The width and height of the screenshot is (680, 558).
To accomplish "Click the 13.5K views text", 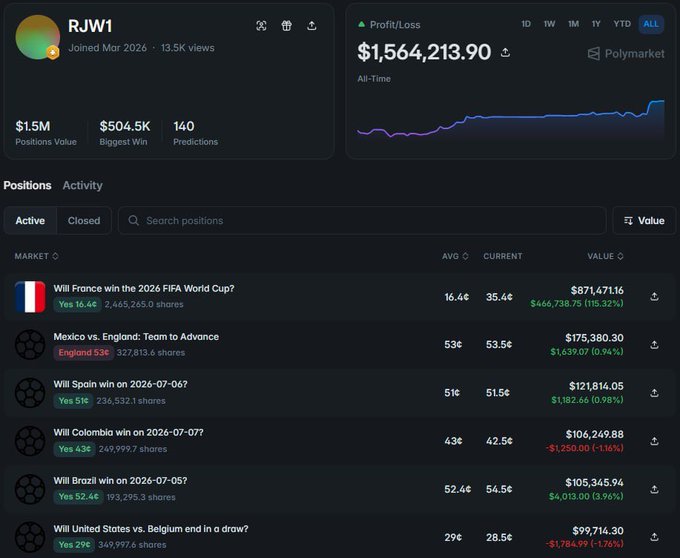I will click(x=188, y=48).
